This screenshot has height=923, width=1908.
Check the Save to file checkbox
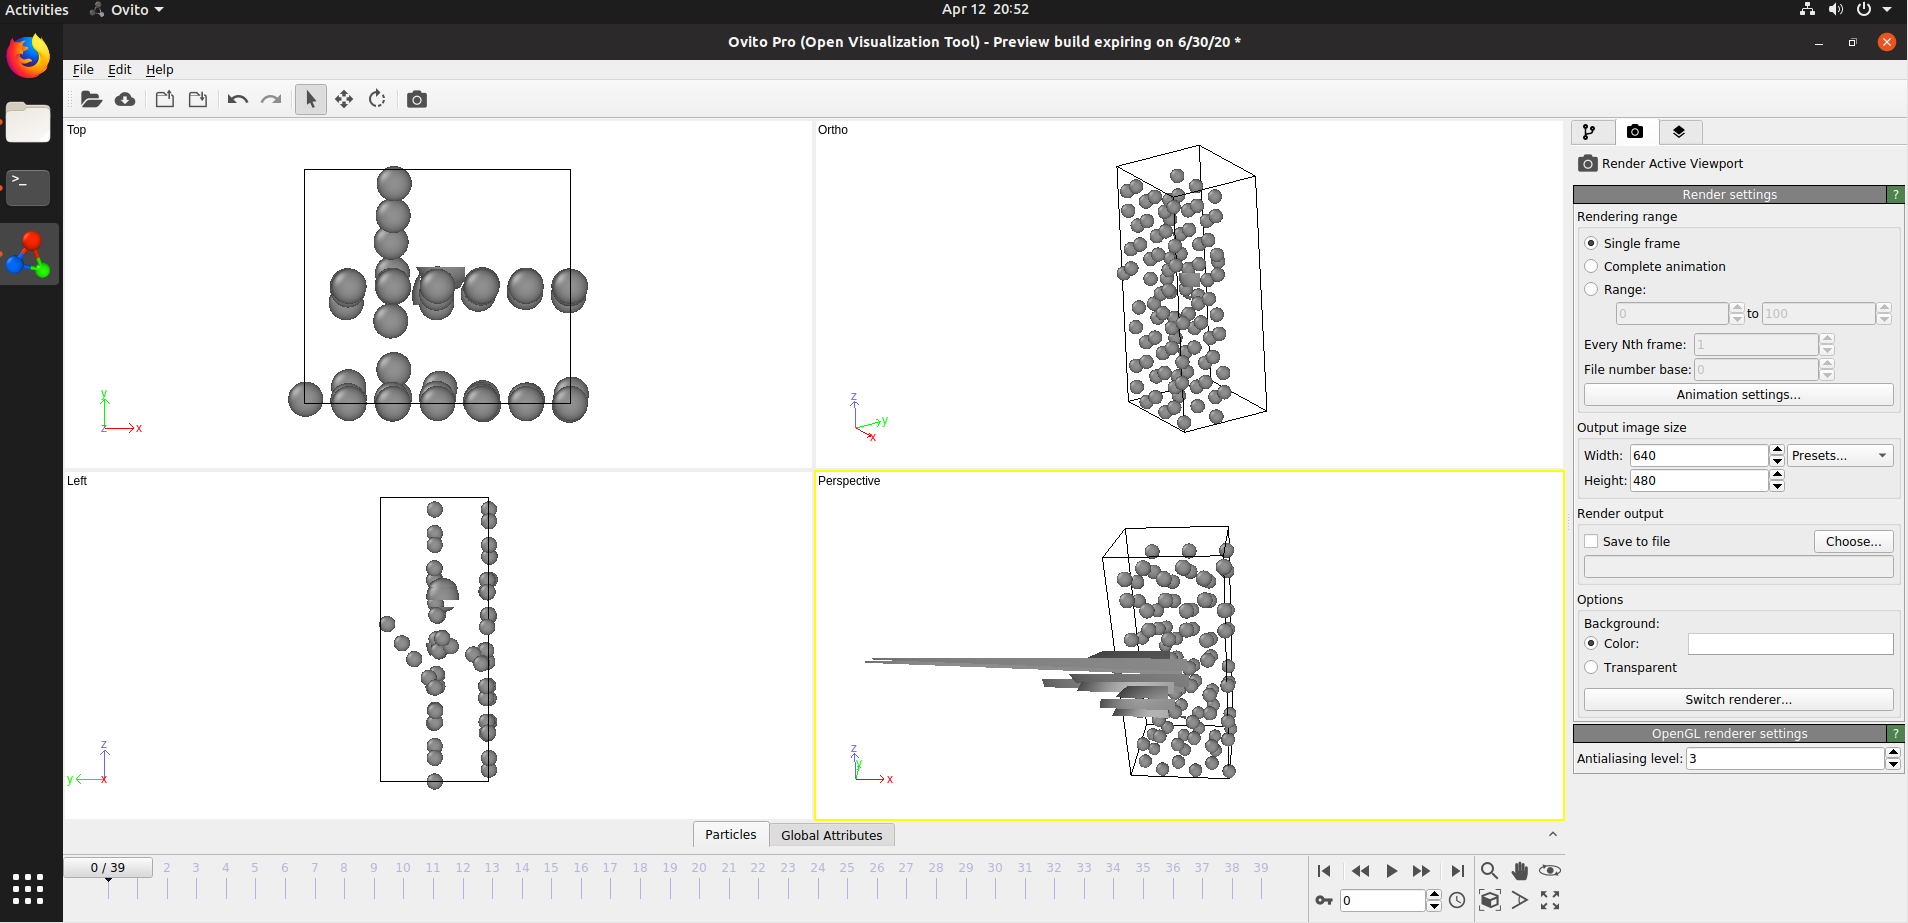(x=1591, y=541)
